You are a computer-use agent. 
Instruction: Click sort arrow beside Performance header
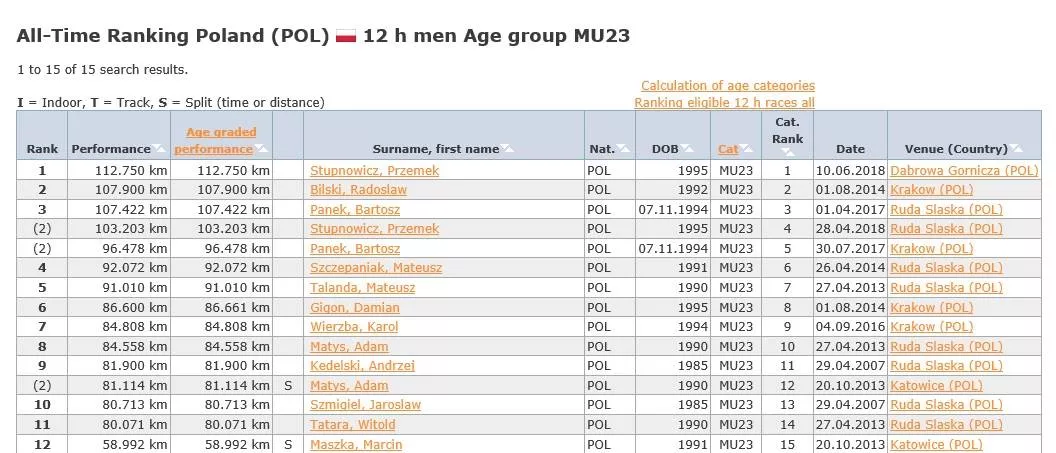click(x=159, y=149)
